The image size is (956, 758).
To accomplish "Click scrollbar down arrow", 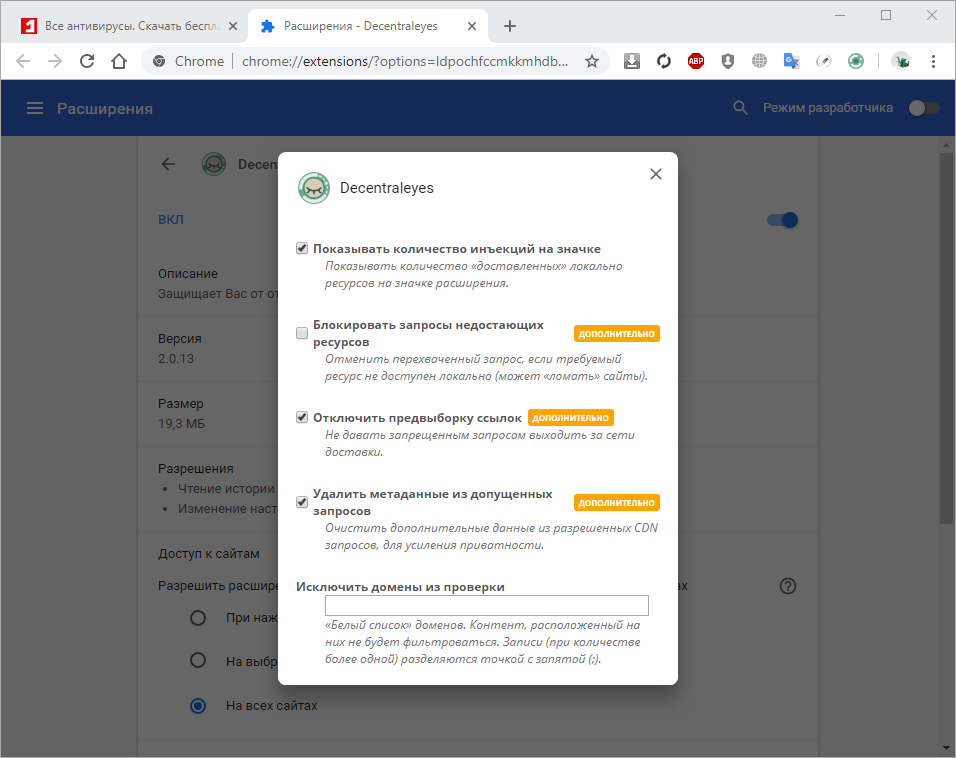I will 946,748.
